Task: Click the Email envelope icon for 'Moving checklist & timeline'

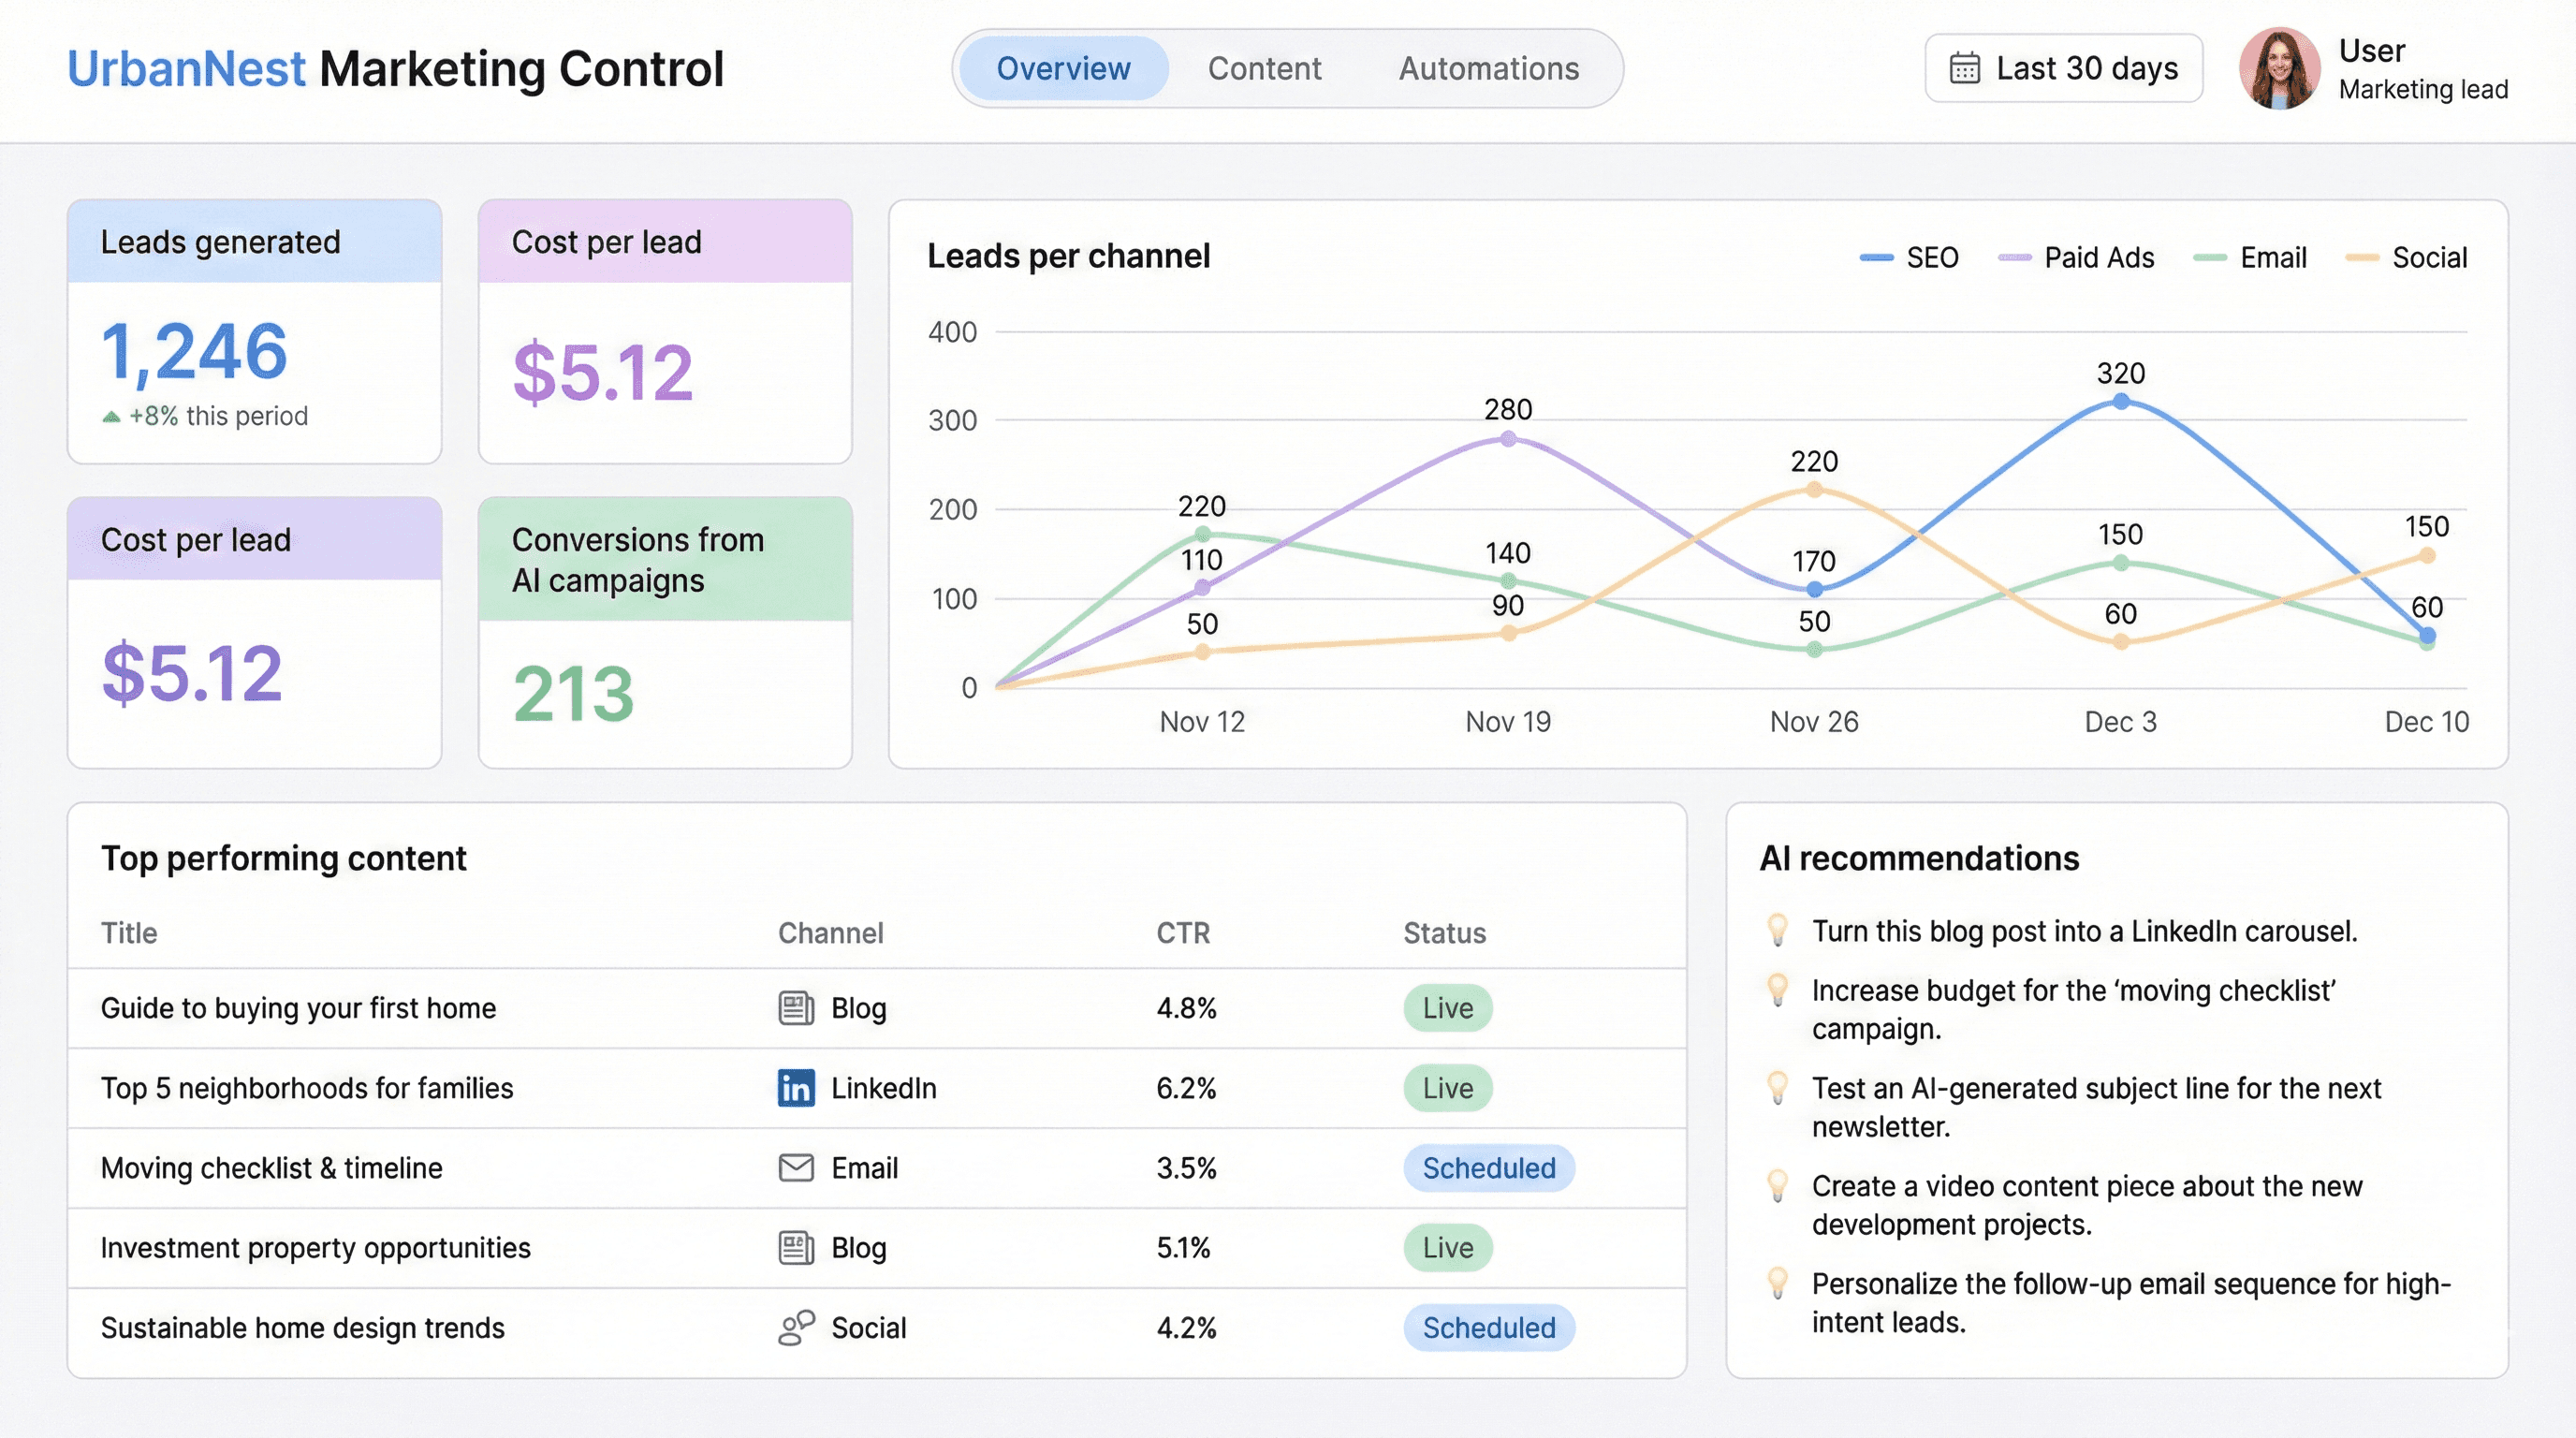Action: tap(795, 1168)
